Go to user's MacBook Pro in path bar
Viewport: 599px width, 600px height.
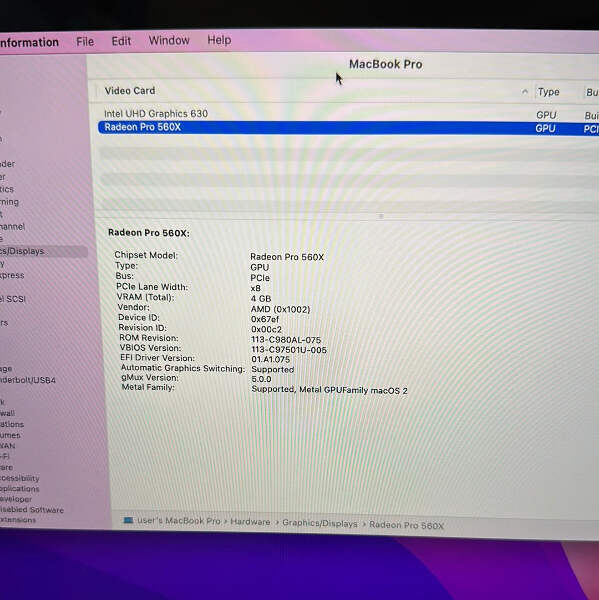179,521
